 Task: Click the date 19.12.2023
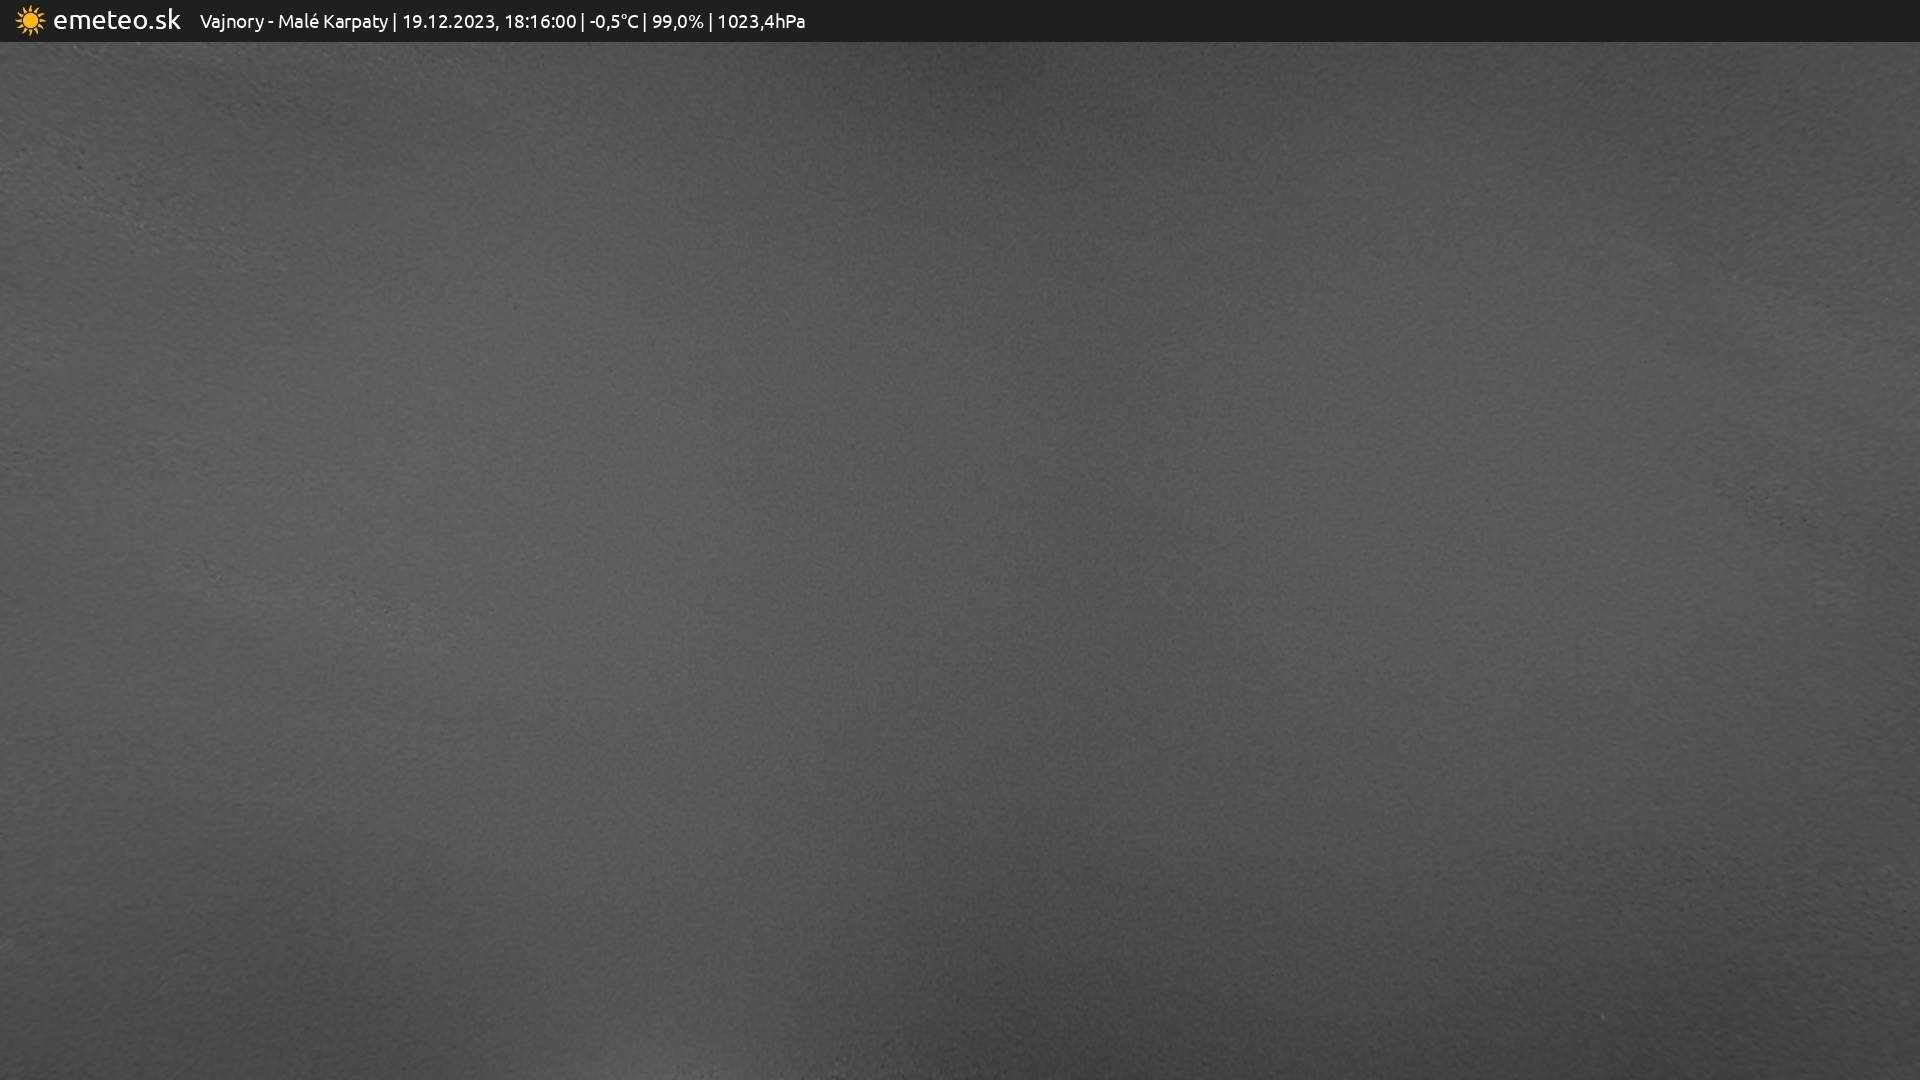(448, 21)
